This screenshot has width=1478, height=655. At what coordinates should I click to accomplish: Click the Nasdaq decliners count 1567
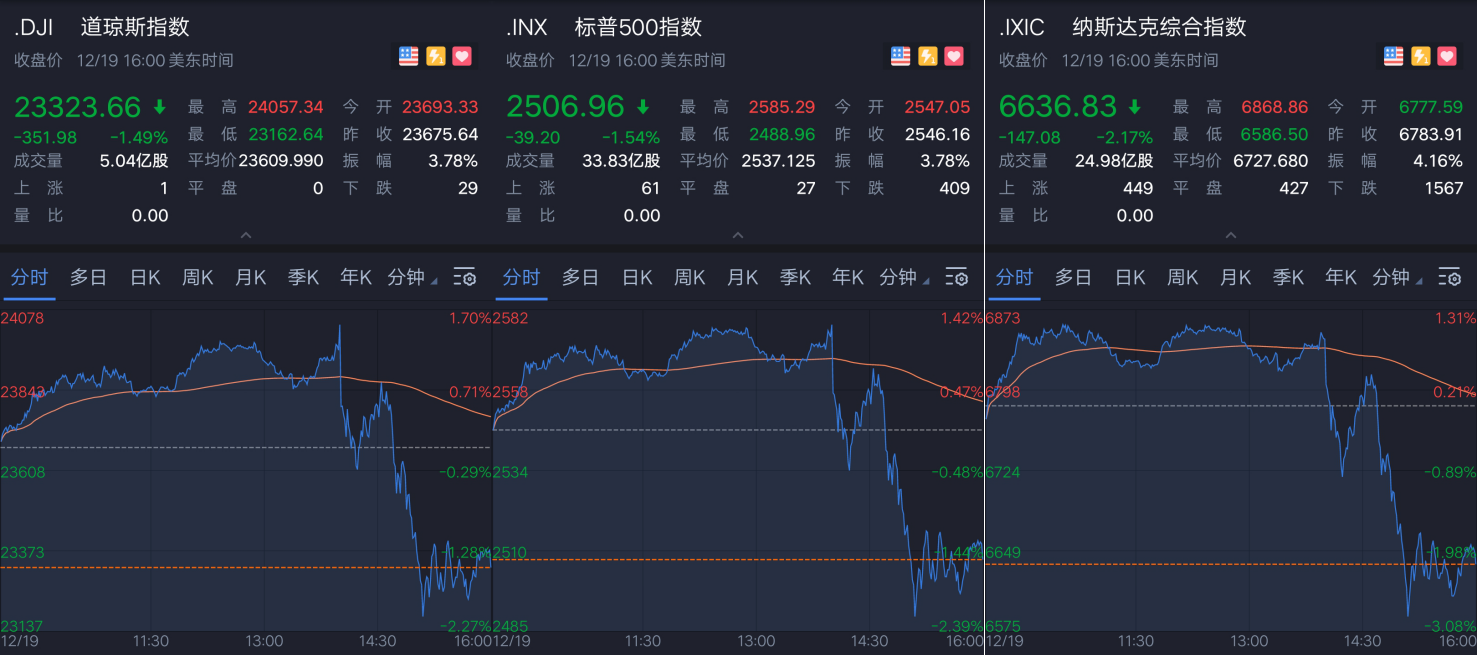tap(1444, 188)
